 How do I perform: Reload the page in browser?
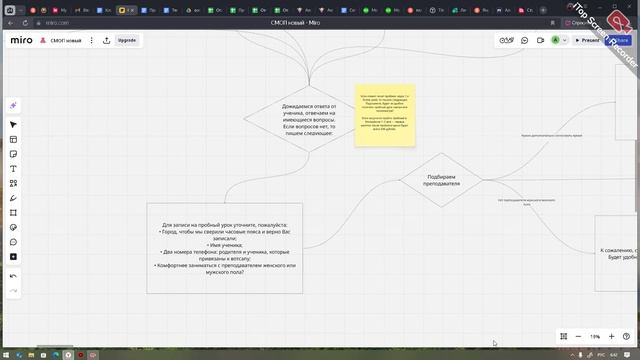(x=25, y=23)
